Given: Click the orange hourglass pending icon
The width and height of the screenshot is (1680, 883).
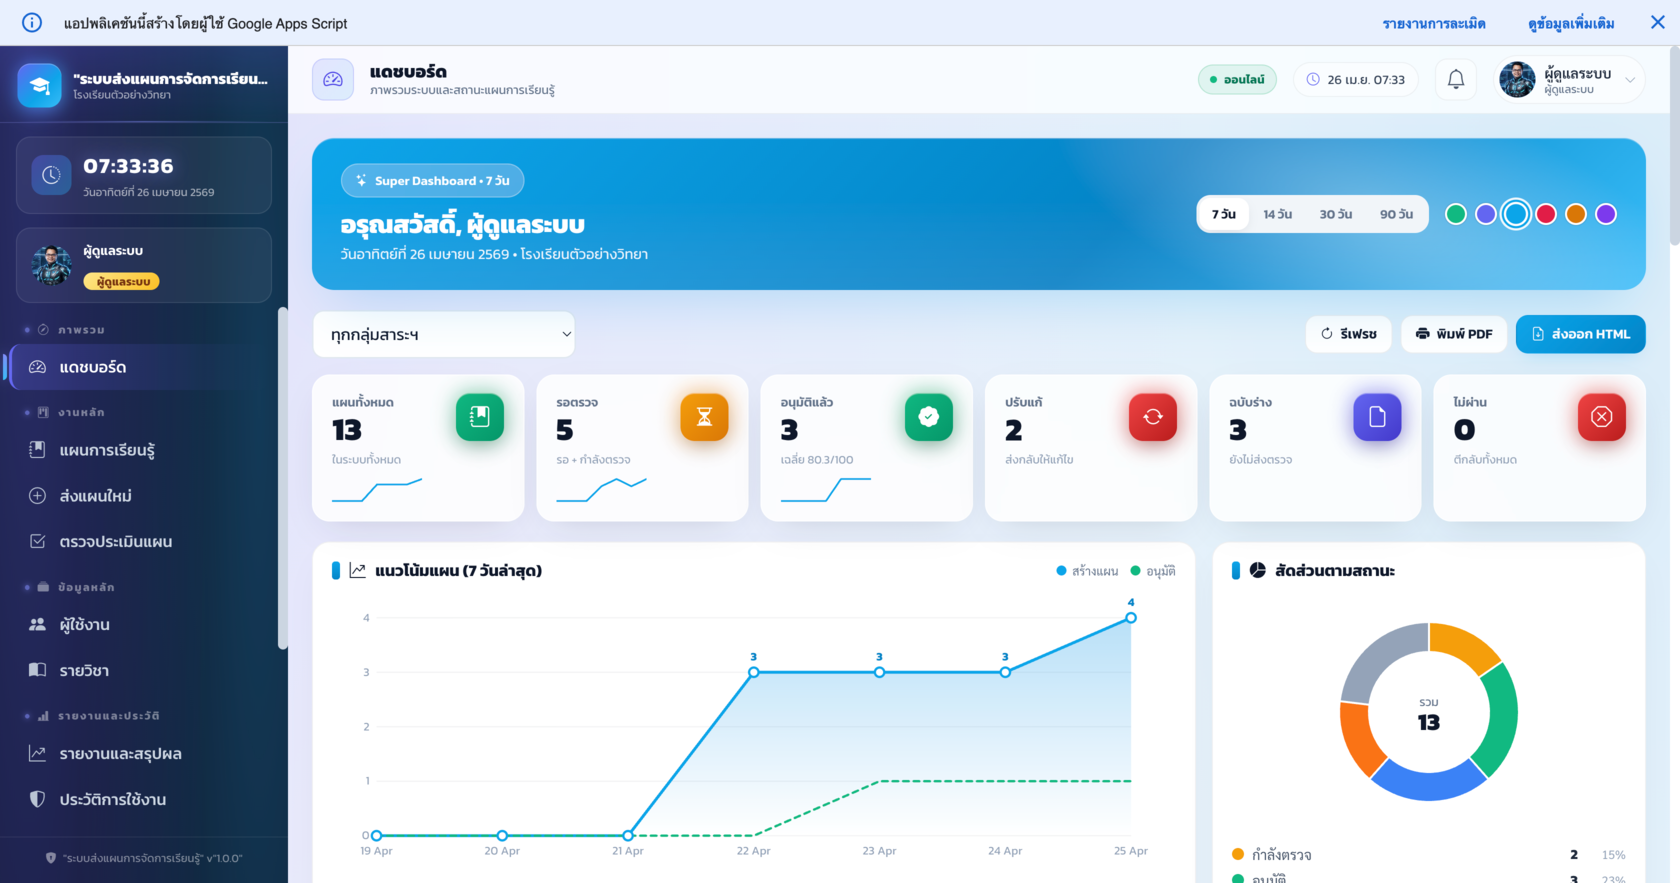Looking at the screenshot, I should tap(704, 417).
